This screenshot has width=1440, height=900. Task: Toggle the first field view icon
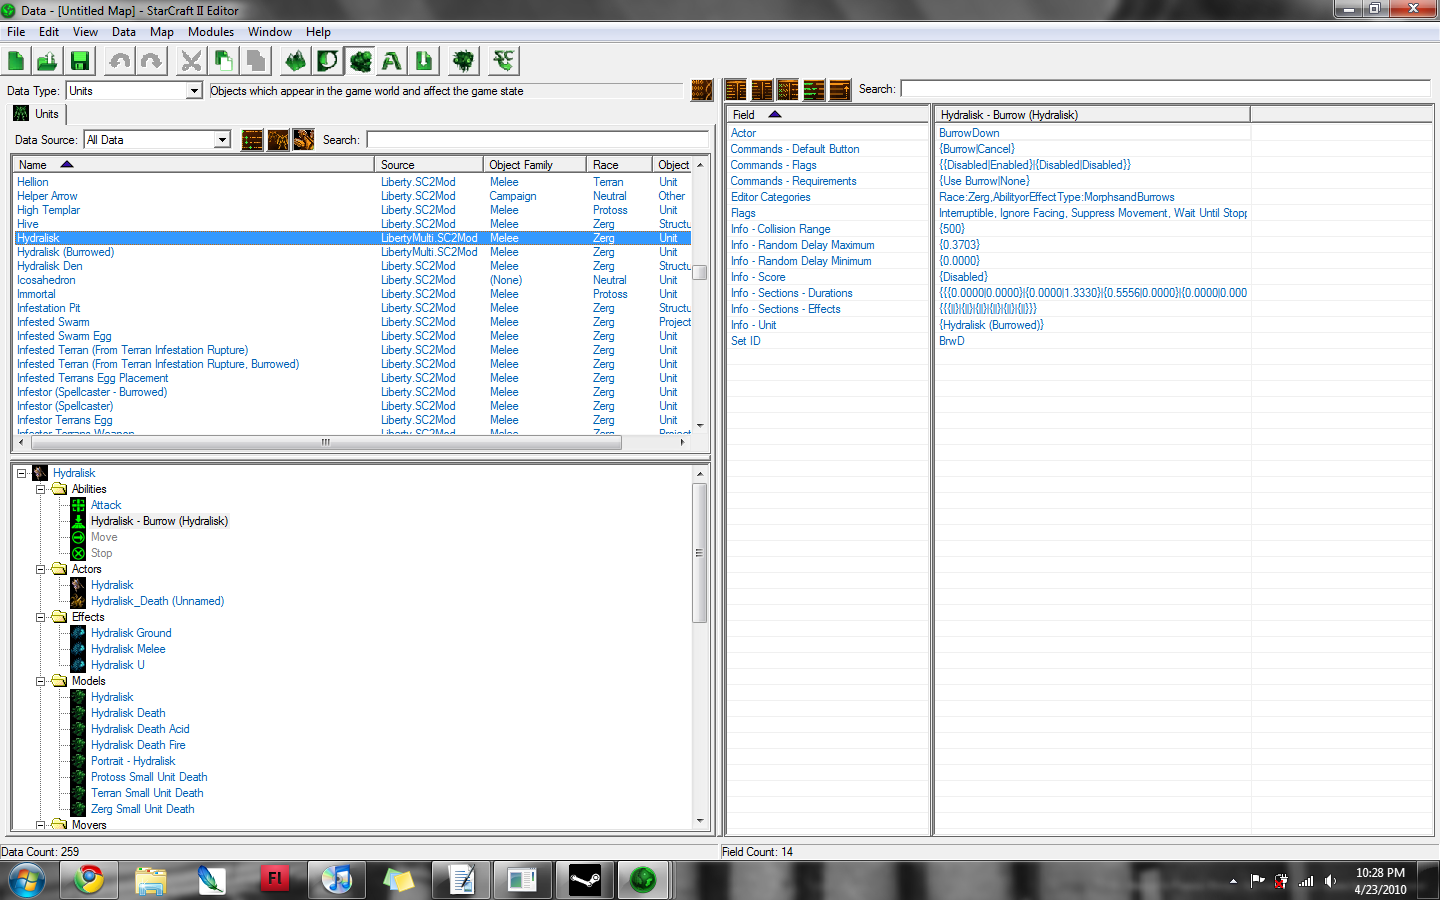click(x=736, y=90)
